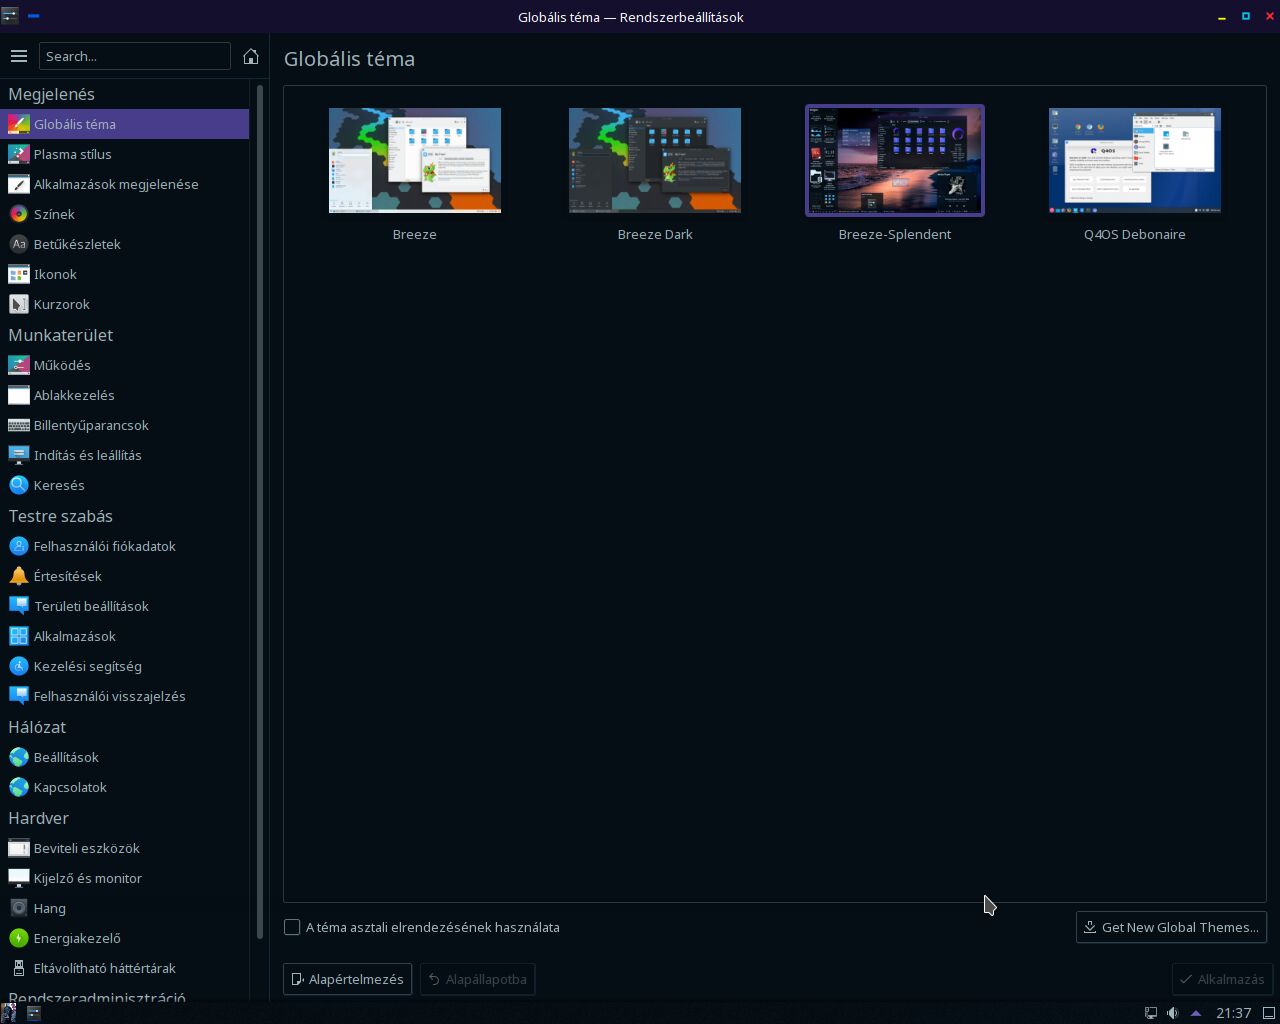Expand hidden tray icons arrow

tap(1195, 1013)
